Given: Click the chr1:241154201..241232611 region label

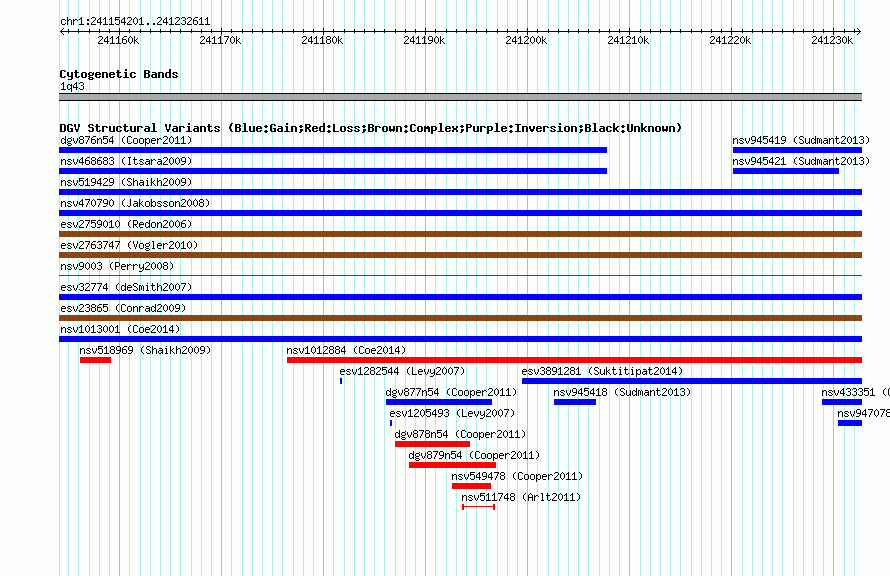Looking at the screenshot, I should coord(135,21).
